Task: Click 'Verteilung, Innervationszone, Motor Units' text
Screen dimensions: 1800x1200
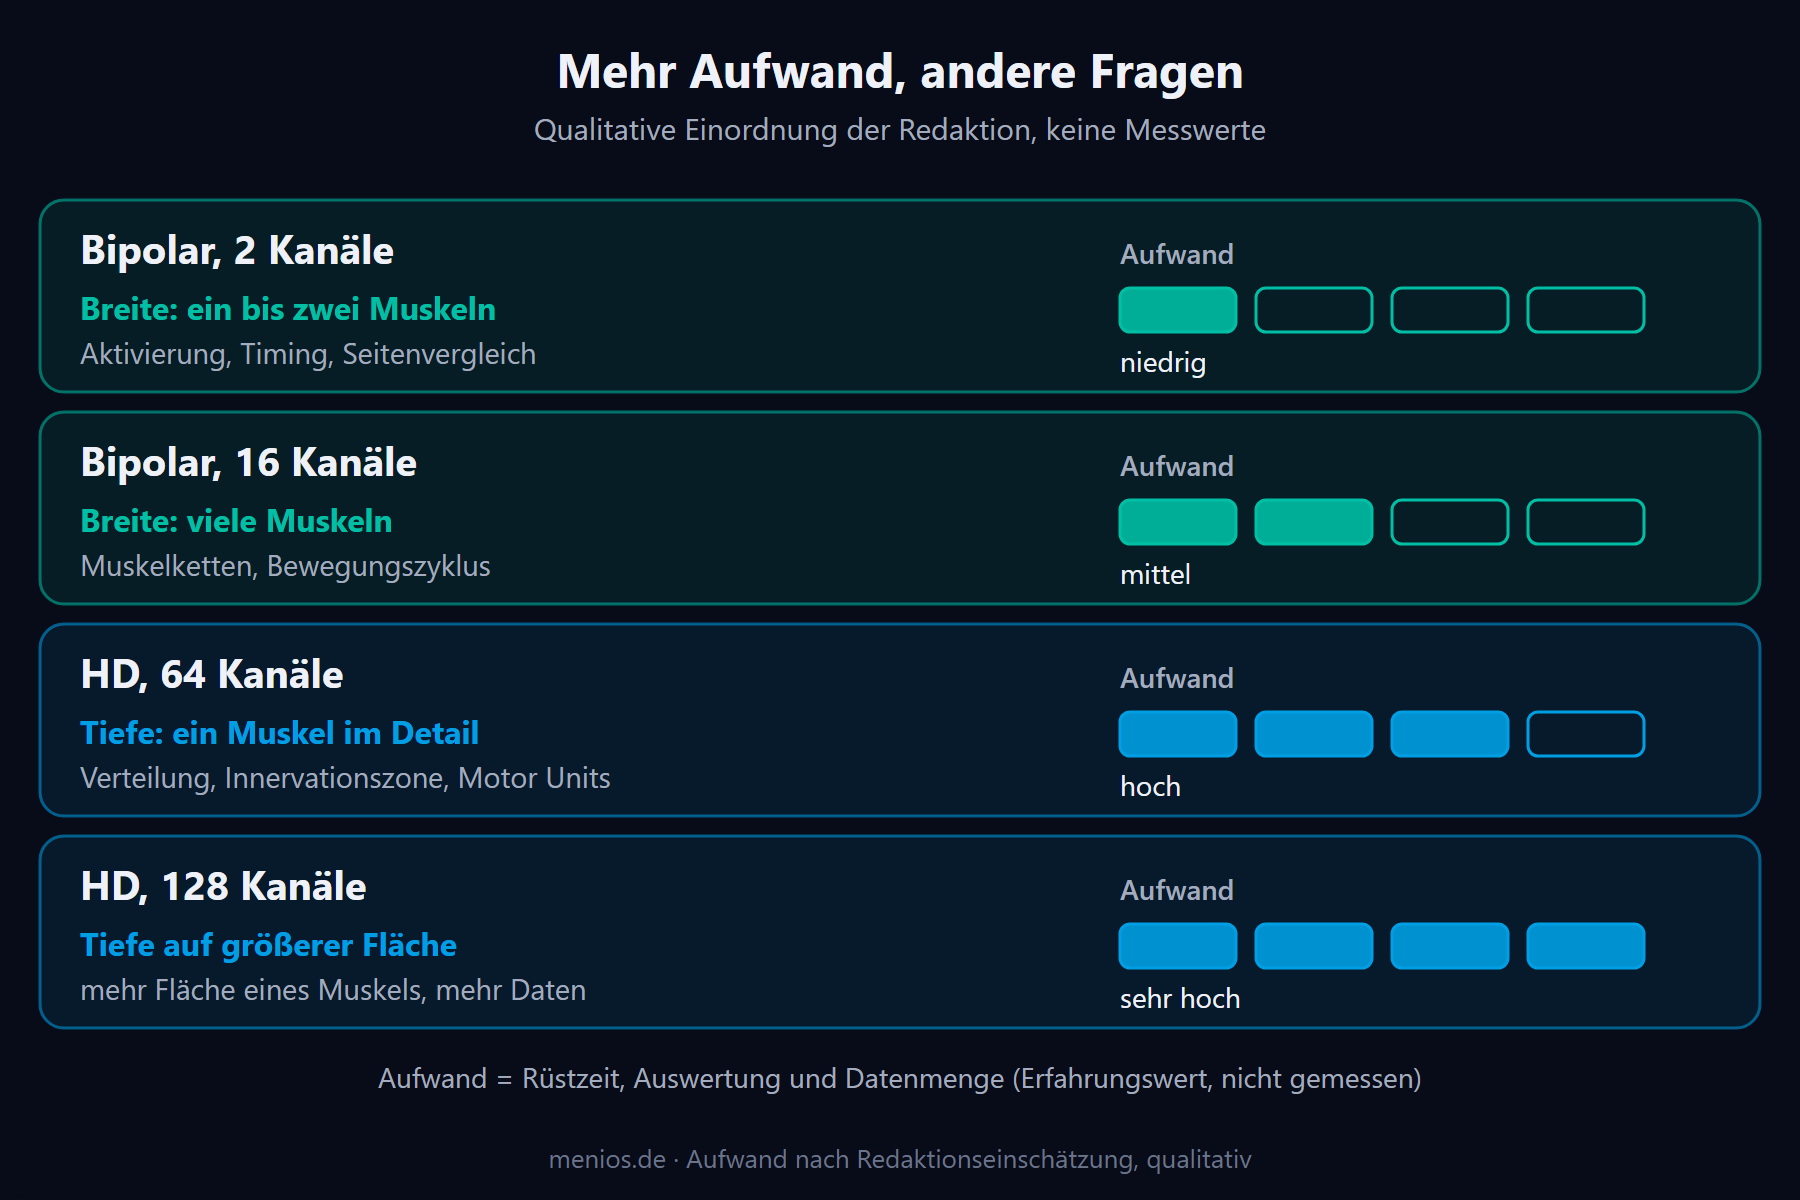Action: click(345, 778)
